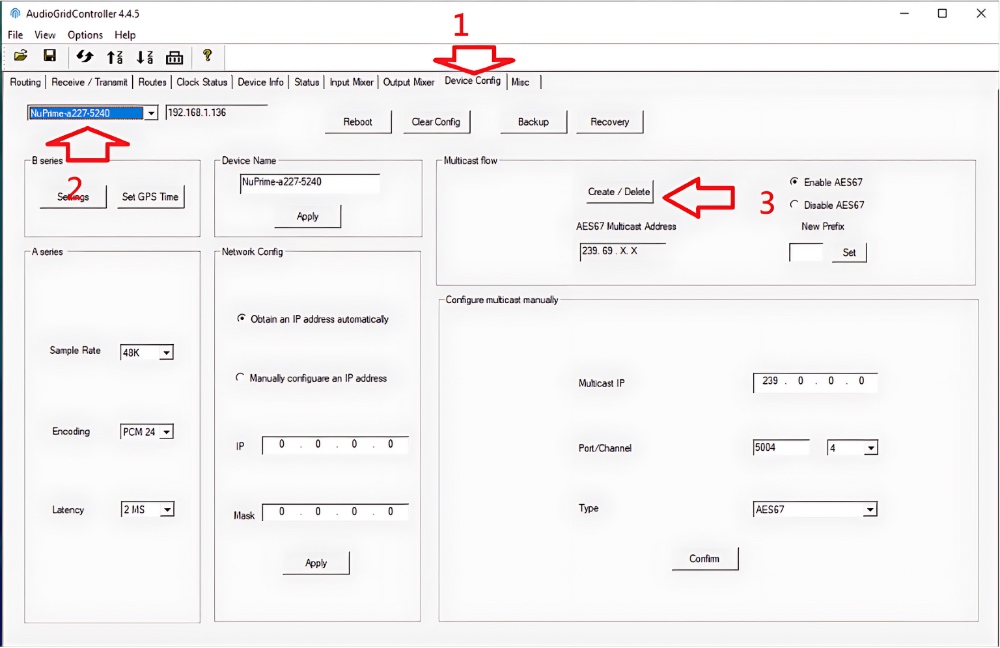
Task: Expand the multicast Type AES67 dropdown
Action: 869,510
